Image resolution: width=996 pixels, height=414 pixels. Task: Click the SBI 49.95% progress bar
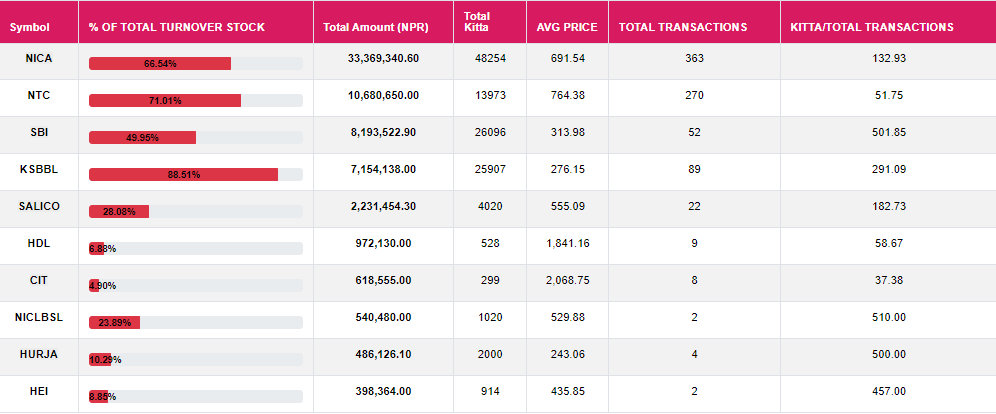point(196,137)
